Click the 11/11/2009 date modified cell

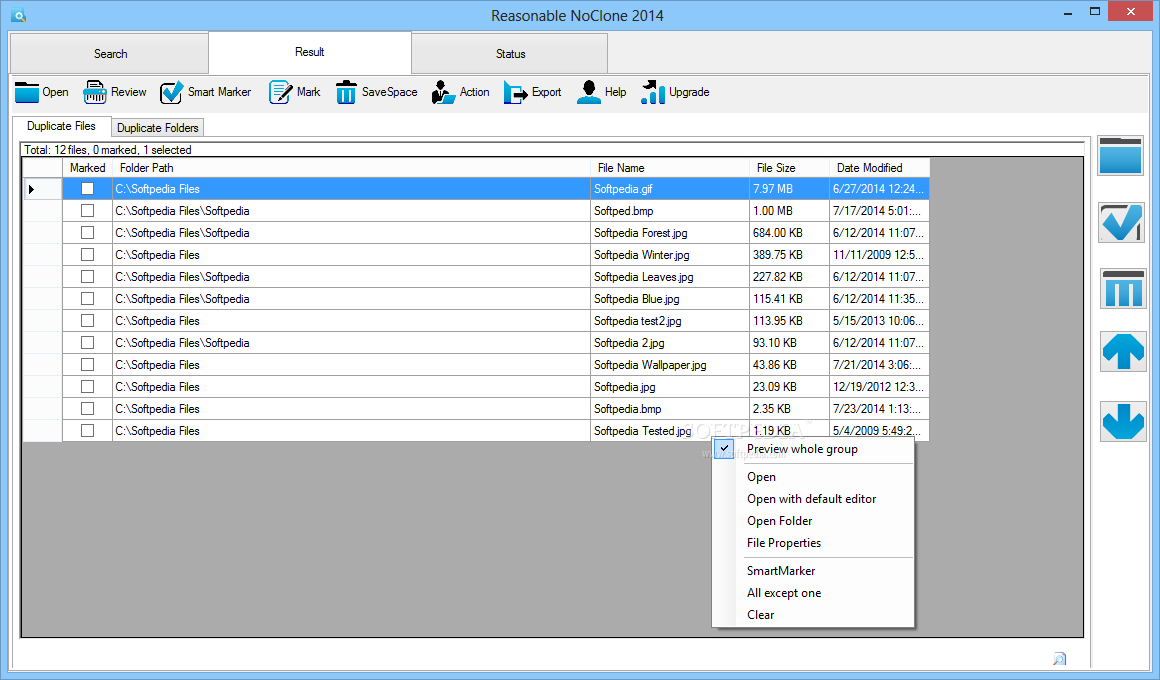point(879,255)
